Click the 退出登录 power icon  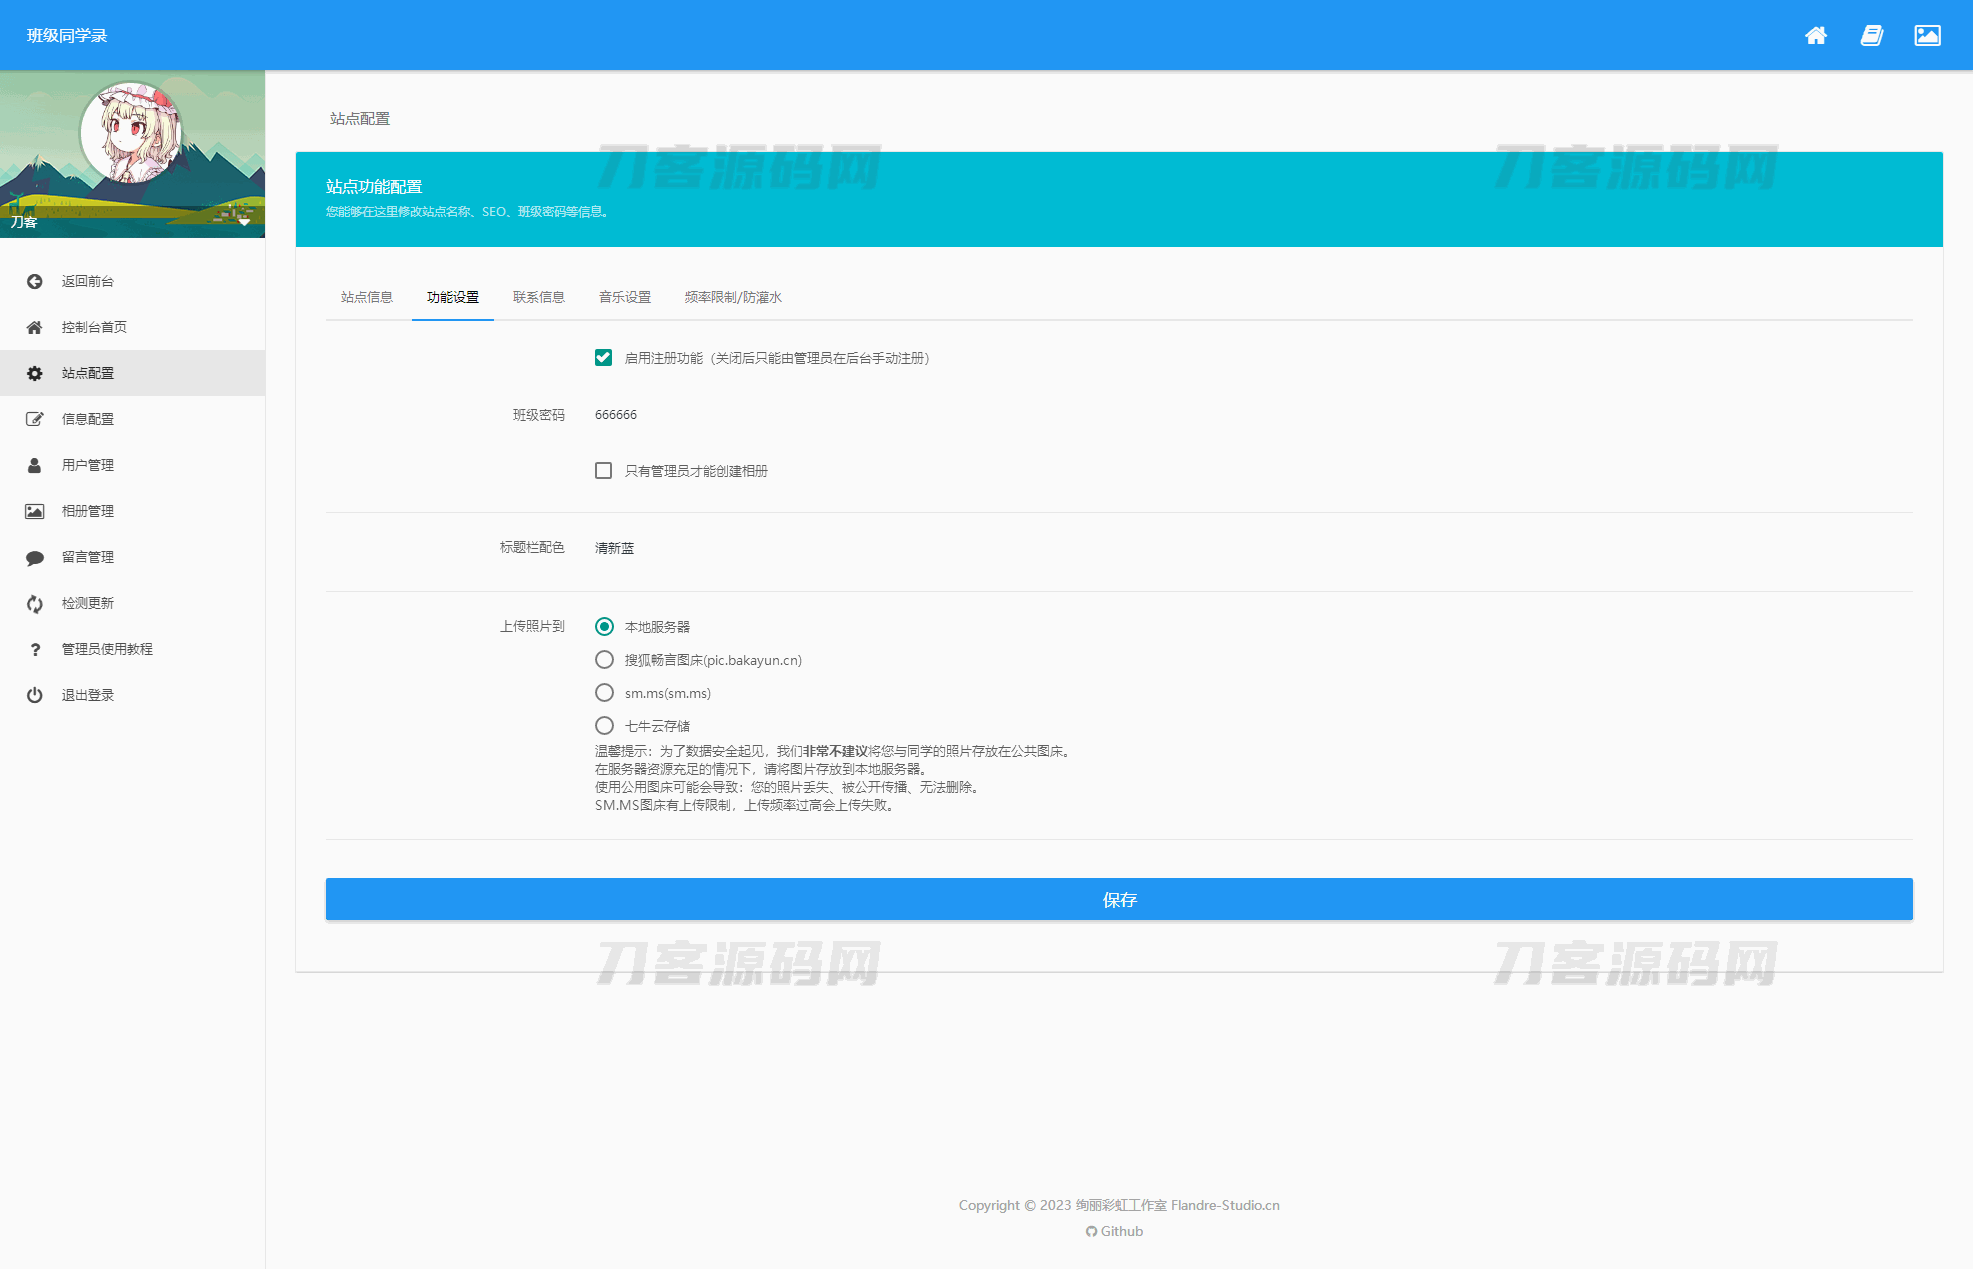coord(35,695)
